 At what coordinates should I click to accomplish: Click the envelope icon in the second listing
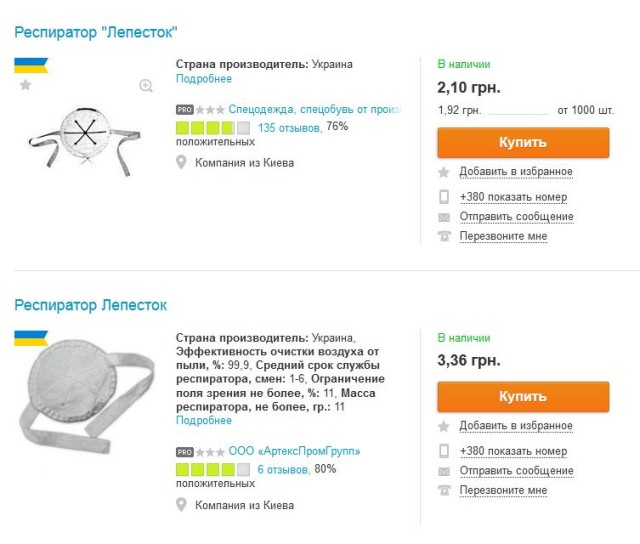pyautogui.click(x=445, y=471)
